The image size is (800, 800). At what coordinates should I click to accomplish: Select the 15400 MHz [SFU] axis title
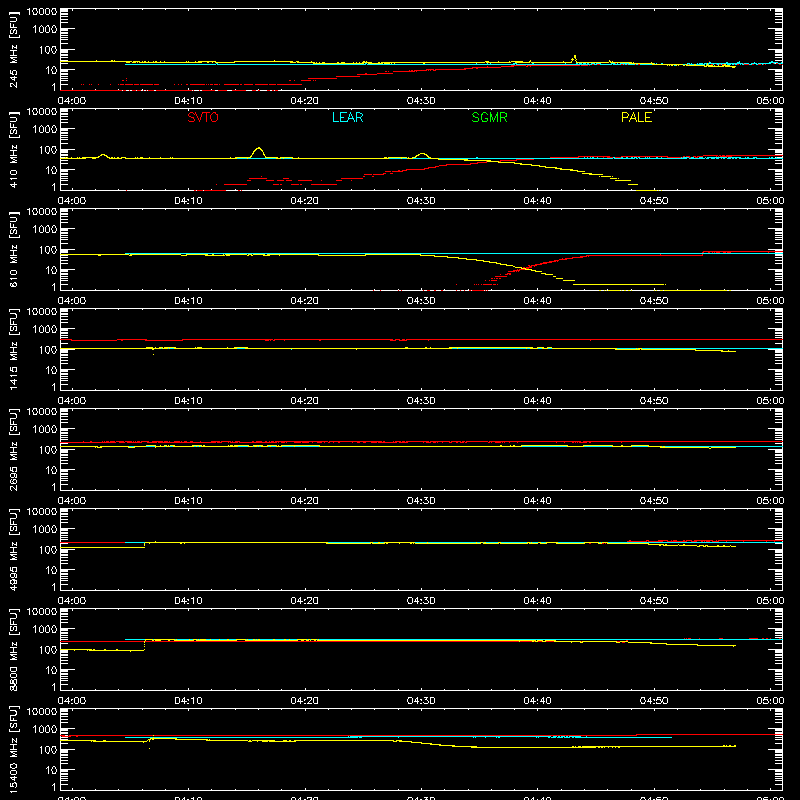click(x=14, y=749)
